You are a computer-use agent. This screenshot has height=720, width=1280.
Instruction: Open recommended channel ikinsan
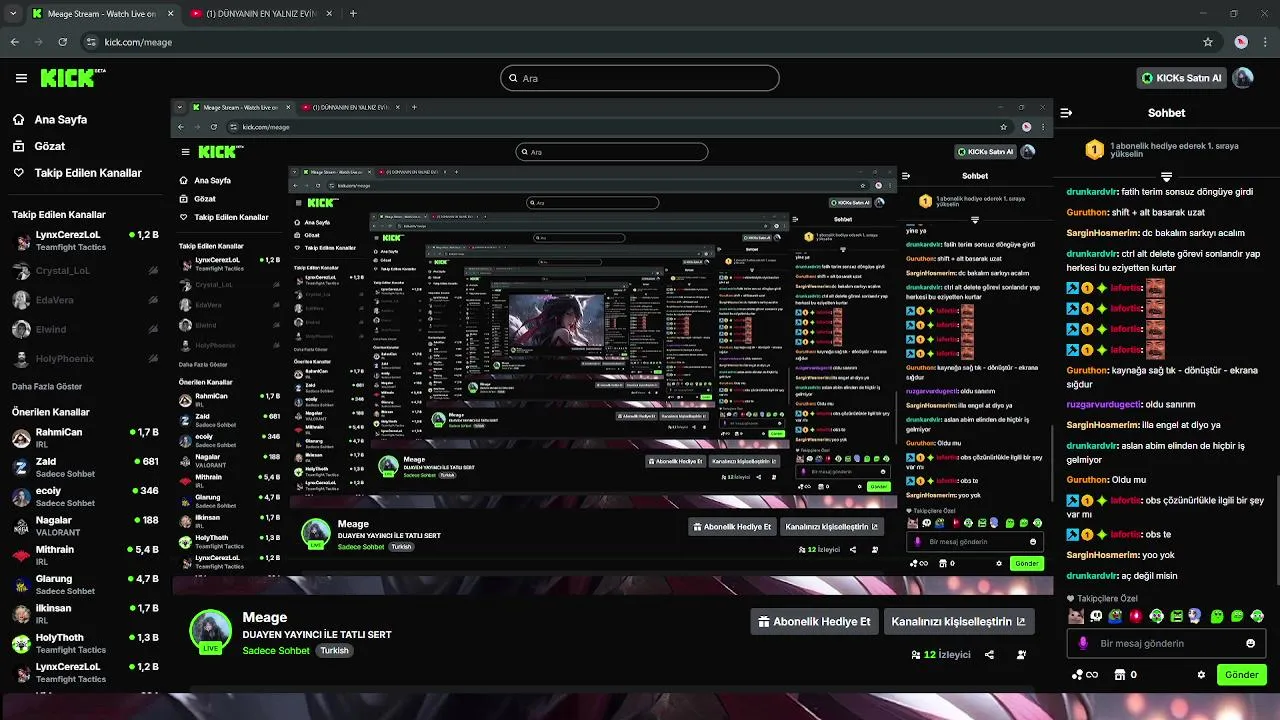(x=84, y=613)
